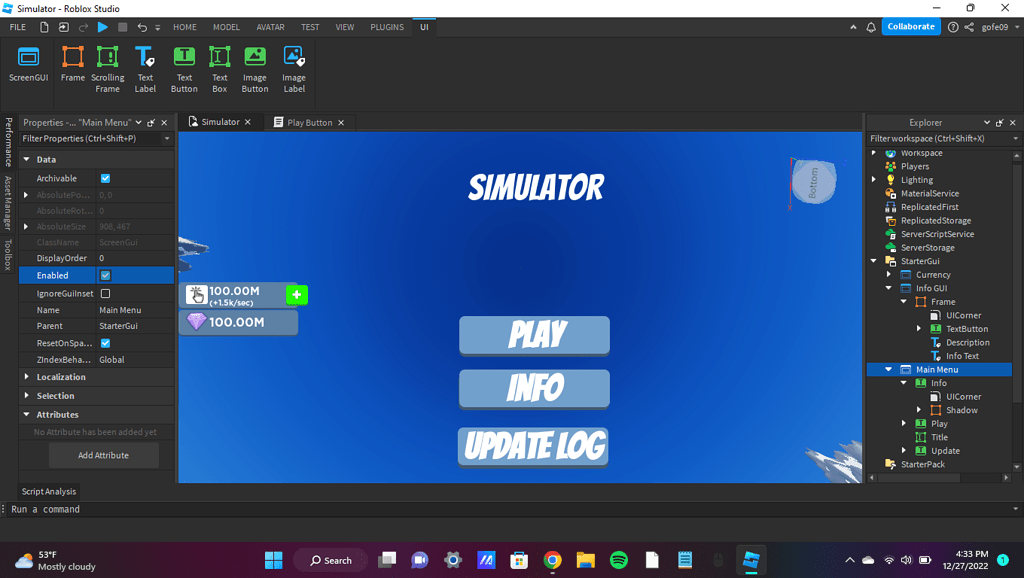Expand the Play node in Explorer

[x=904, y=424]
